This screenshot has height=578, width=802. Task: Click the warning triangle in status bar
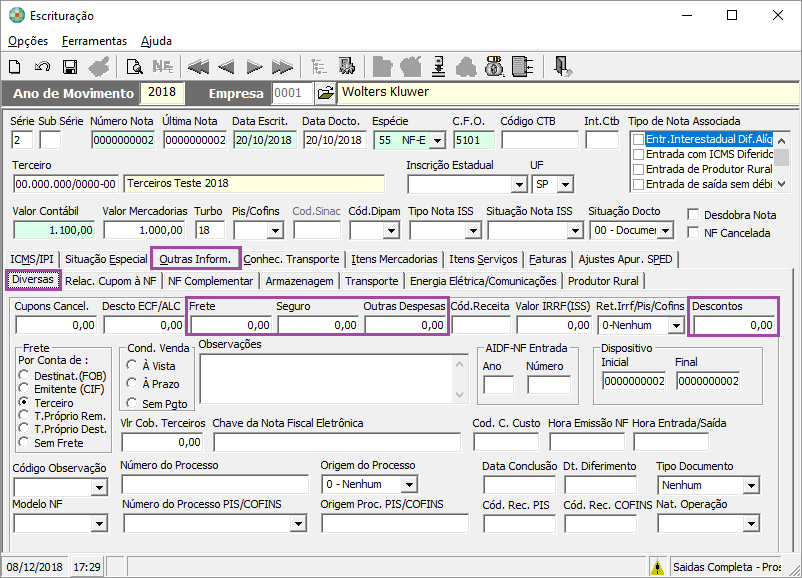[x=657, y=567]
